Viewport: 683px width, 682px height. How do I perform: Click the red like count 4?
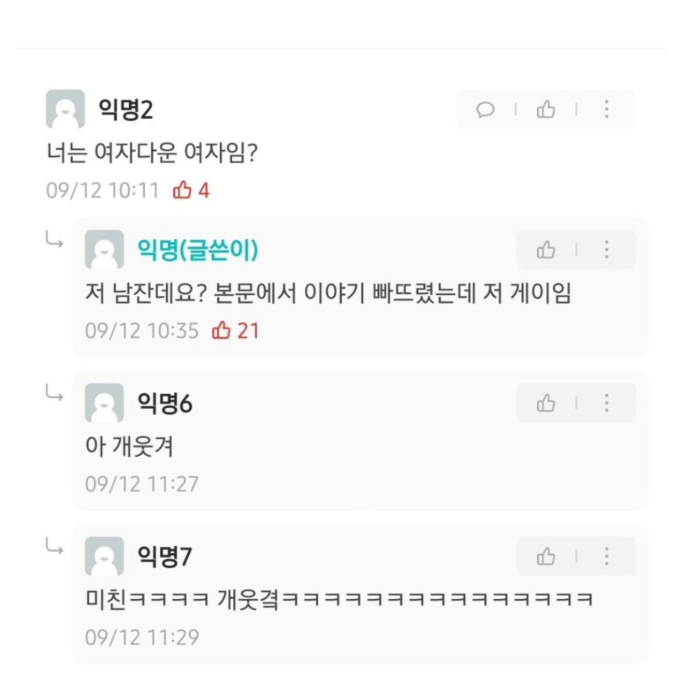tap(192, 190)
